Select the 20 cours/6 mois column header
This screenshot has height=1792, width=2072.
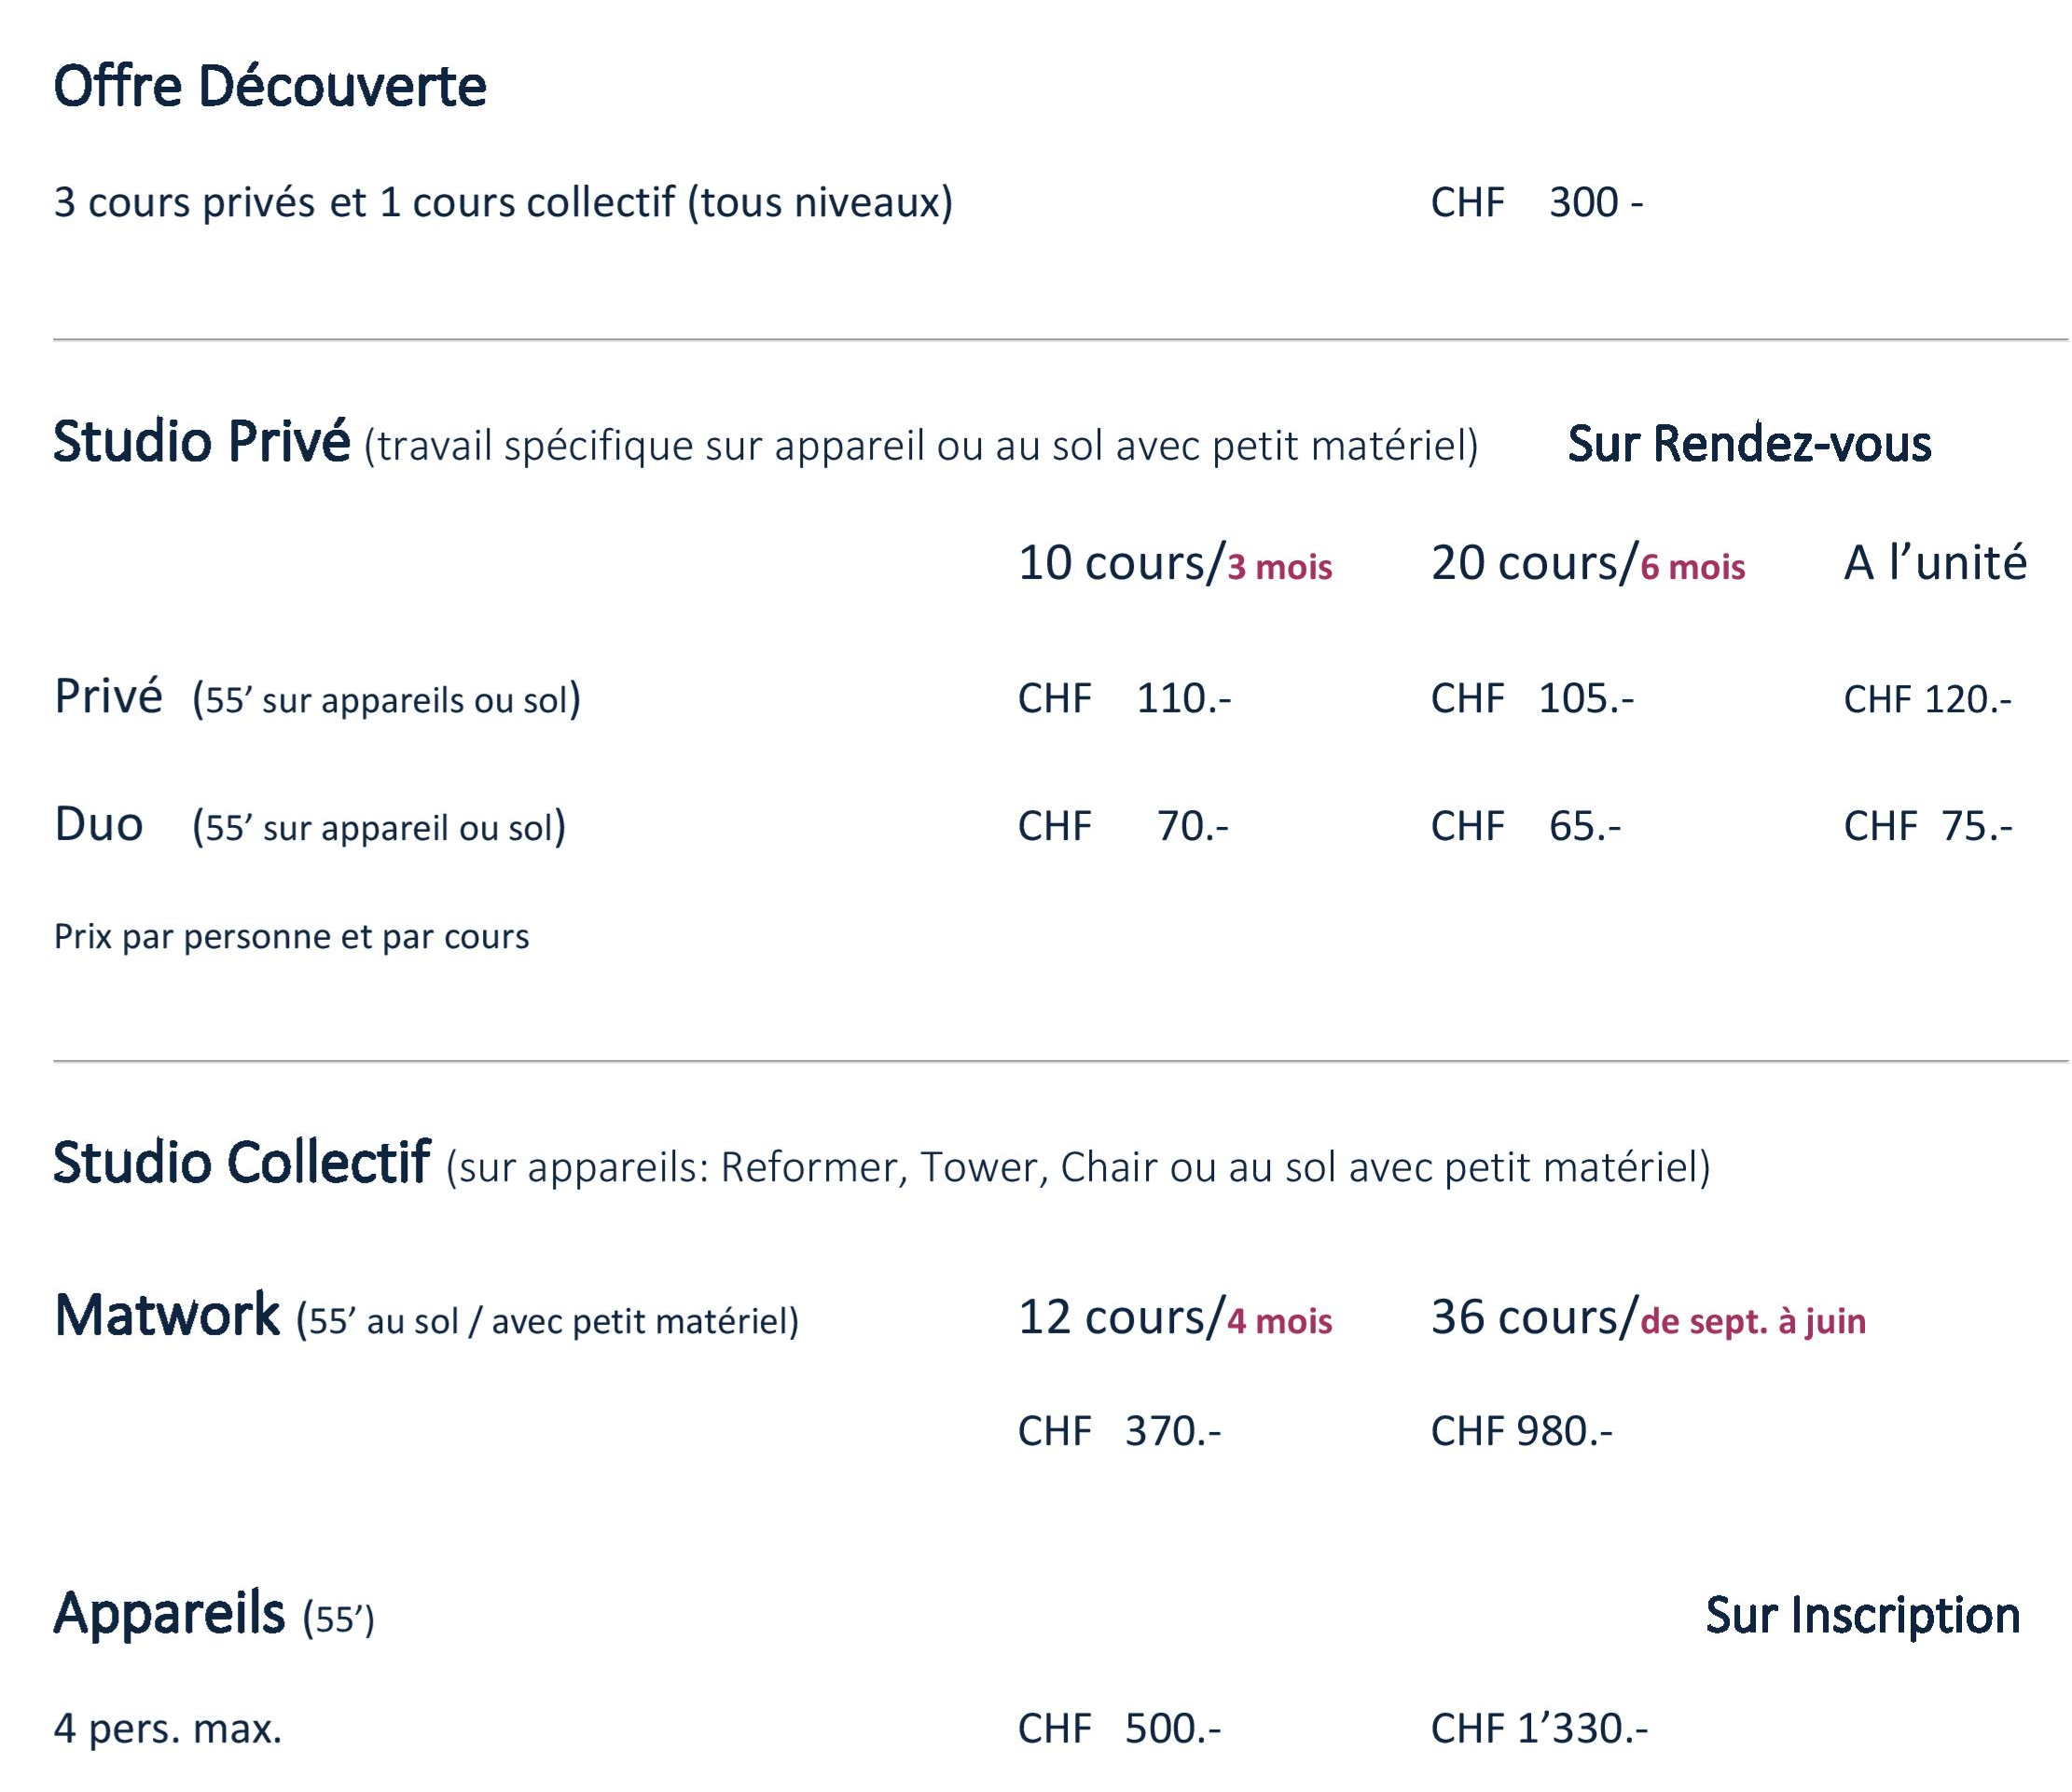[x=1588, y=563]
